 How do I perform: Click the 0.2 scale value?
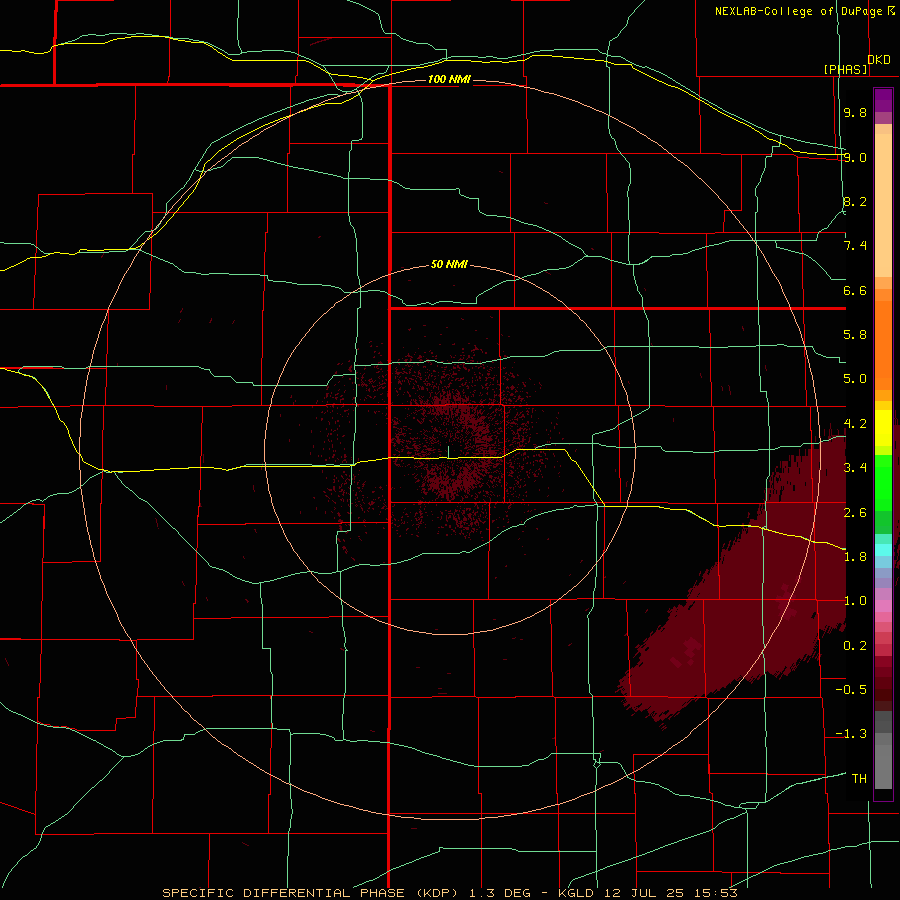[855, 646]
